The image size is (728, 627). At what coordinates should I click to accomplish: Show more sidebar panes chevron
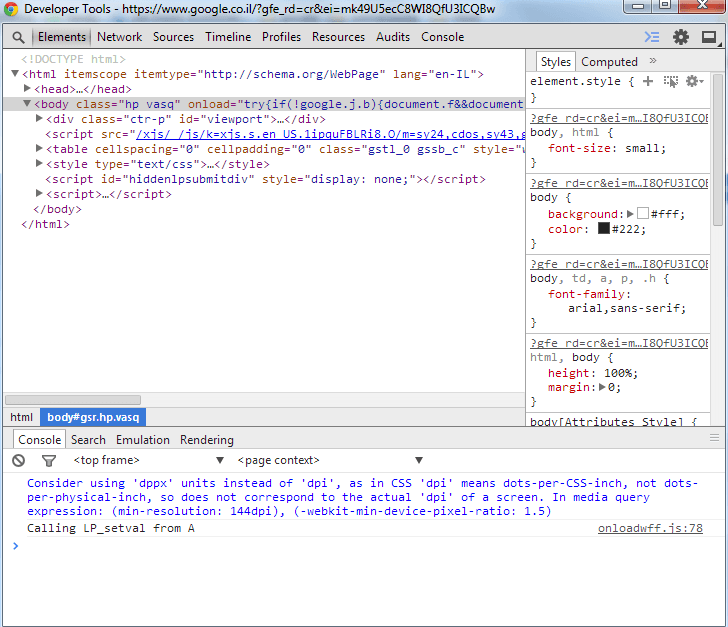coord(653,60)
